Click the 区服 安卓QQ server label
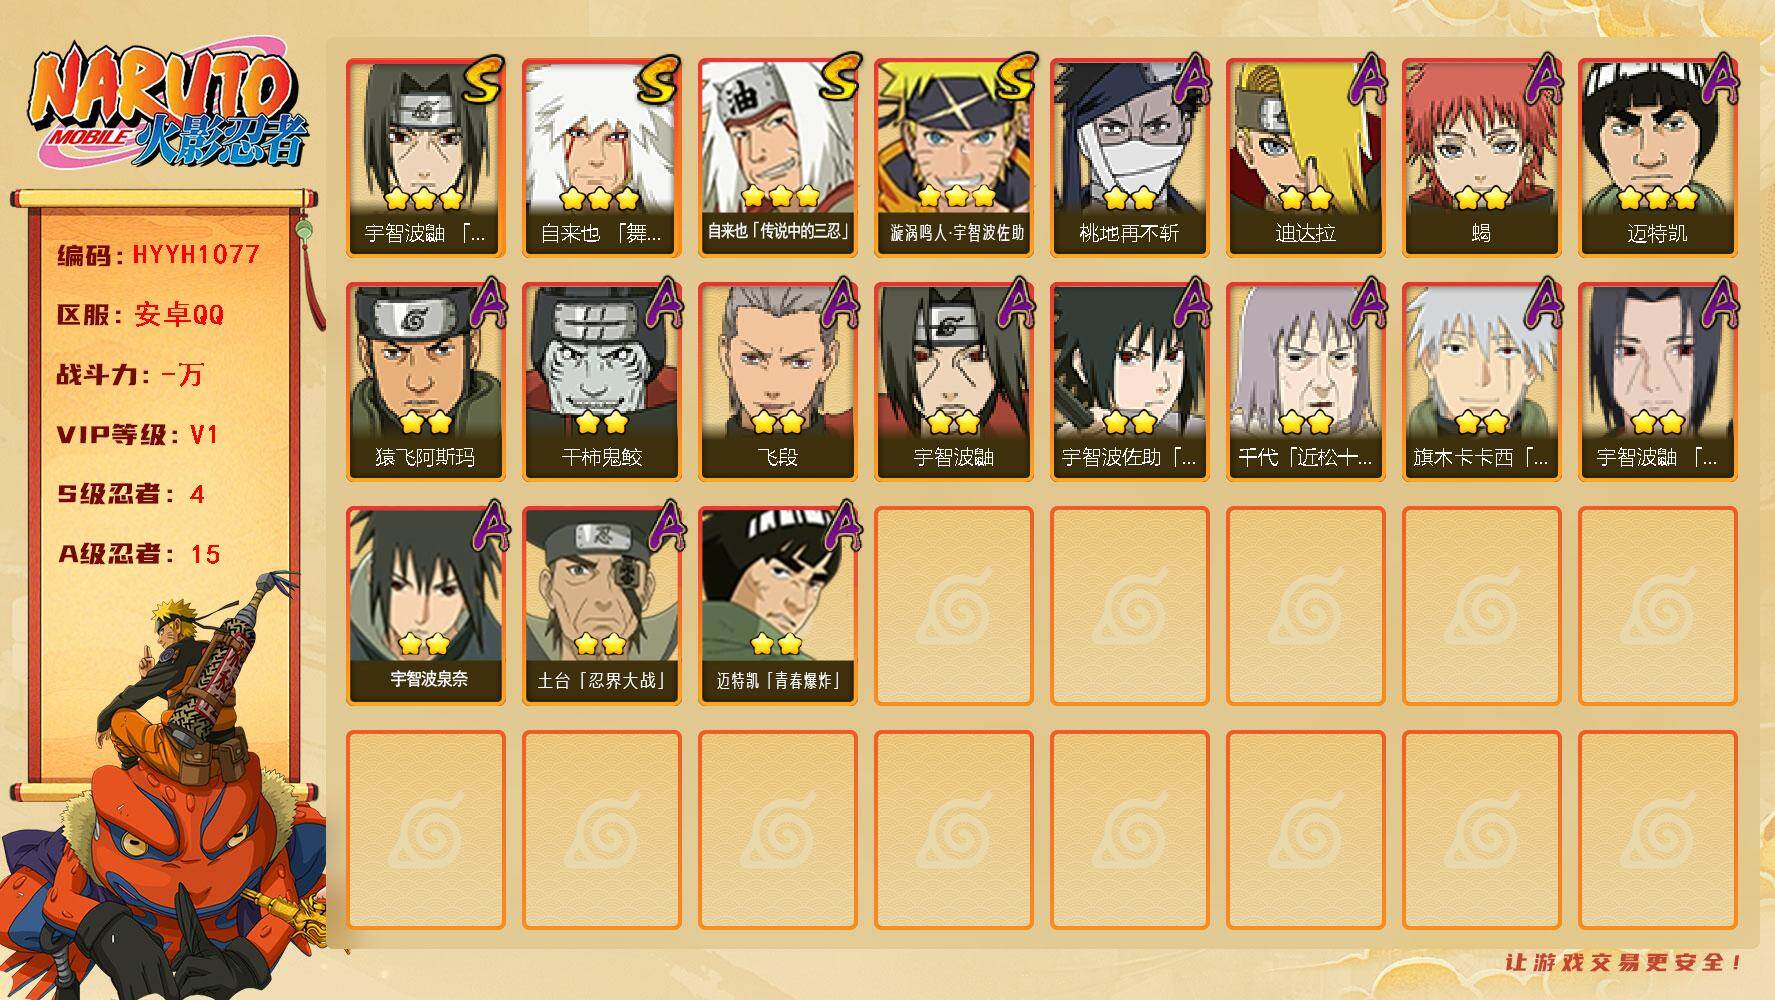 (x=140, y=315)
